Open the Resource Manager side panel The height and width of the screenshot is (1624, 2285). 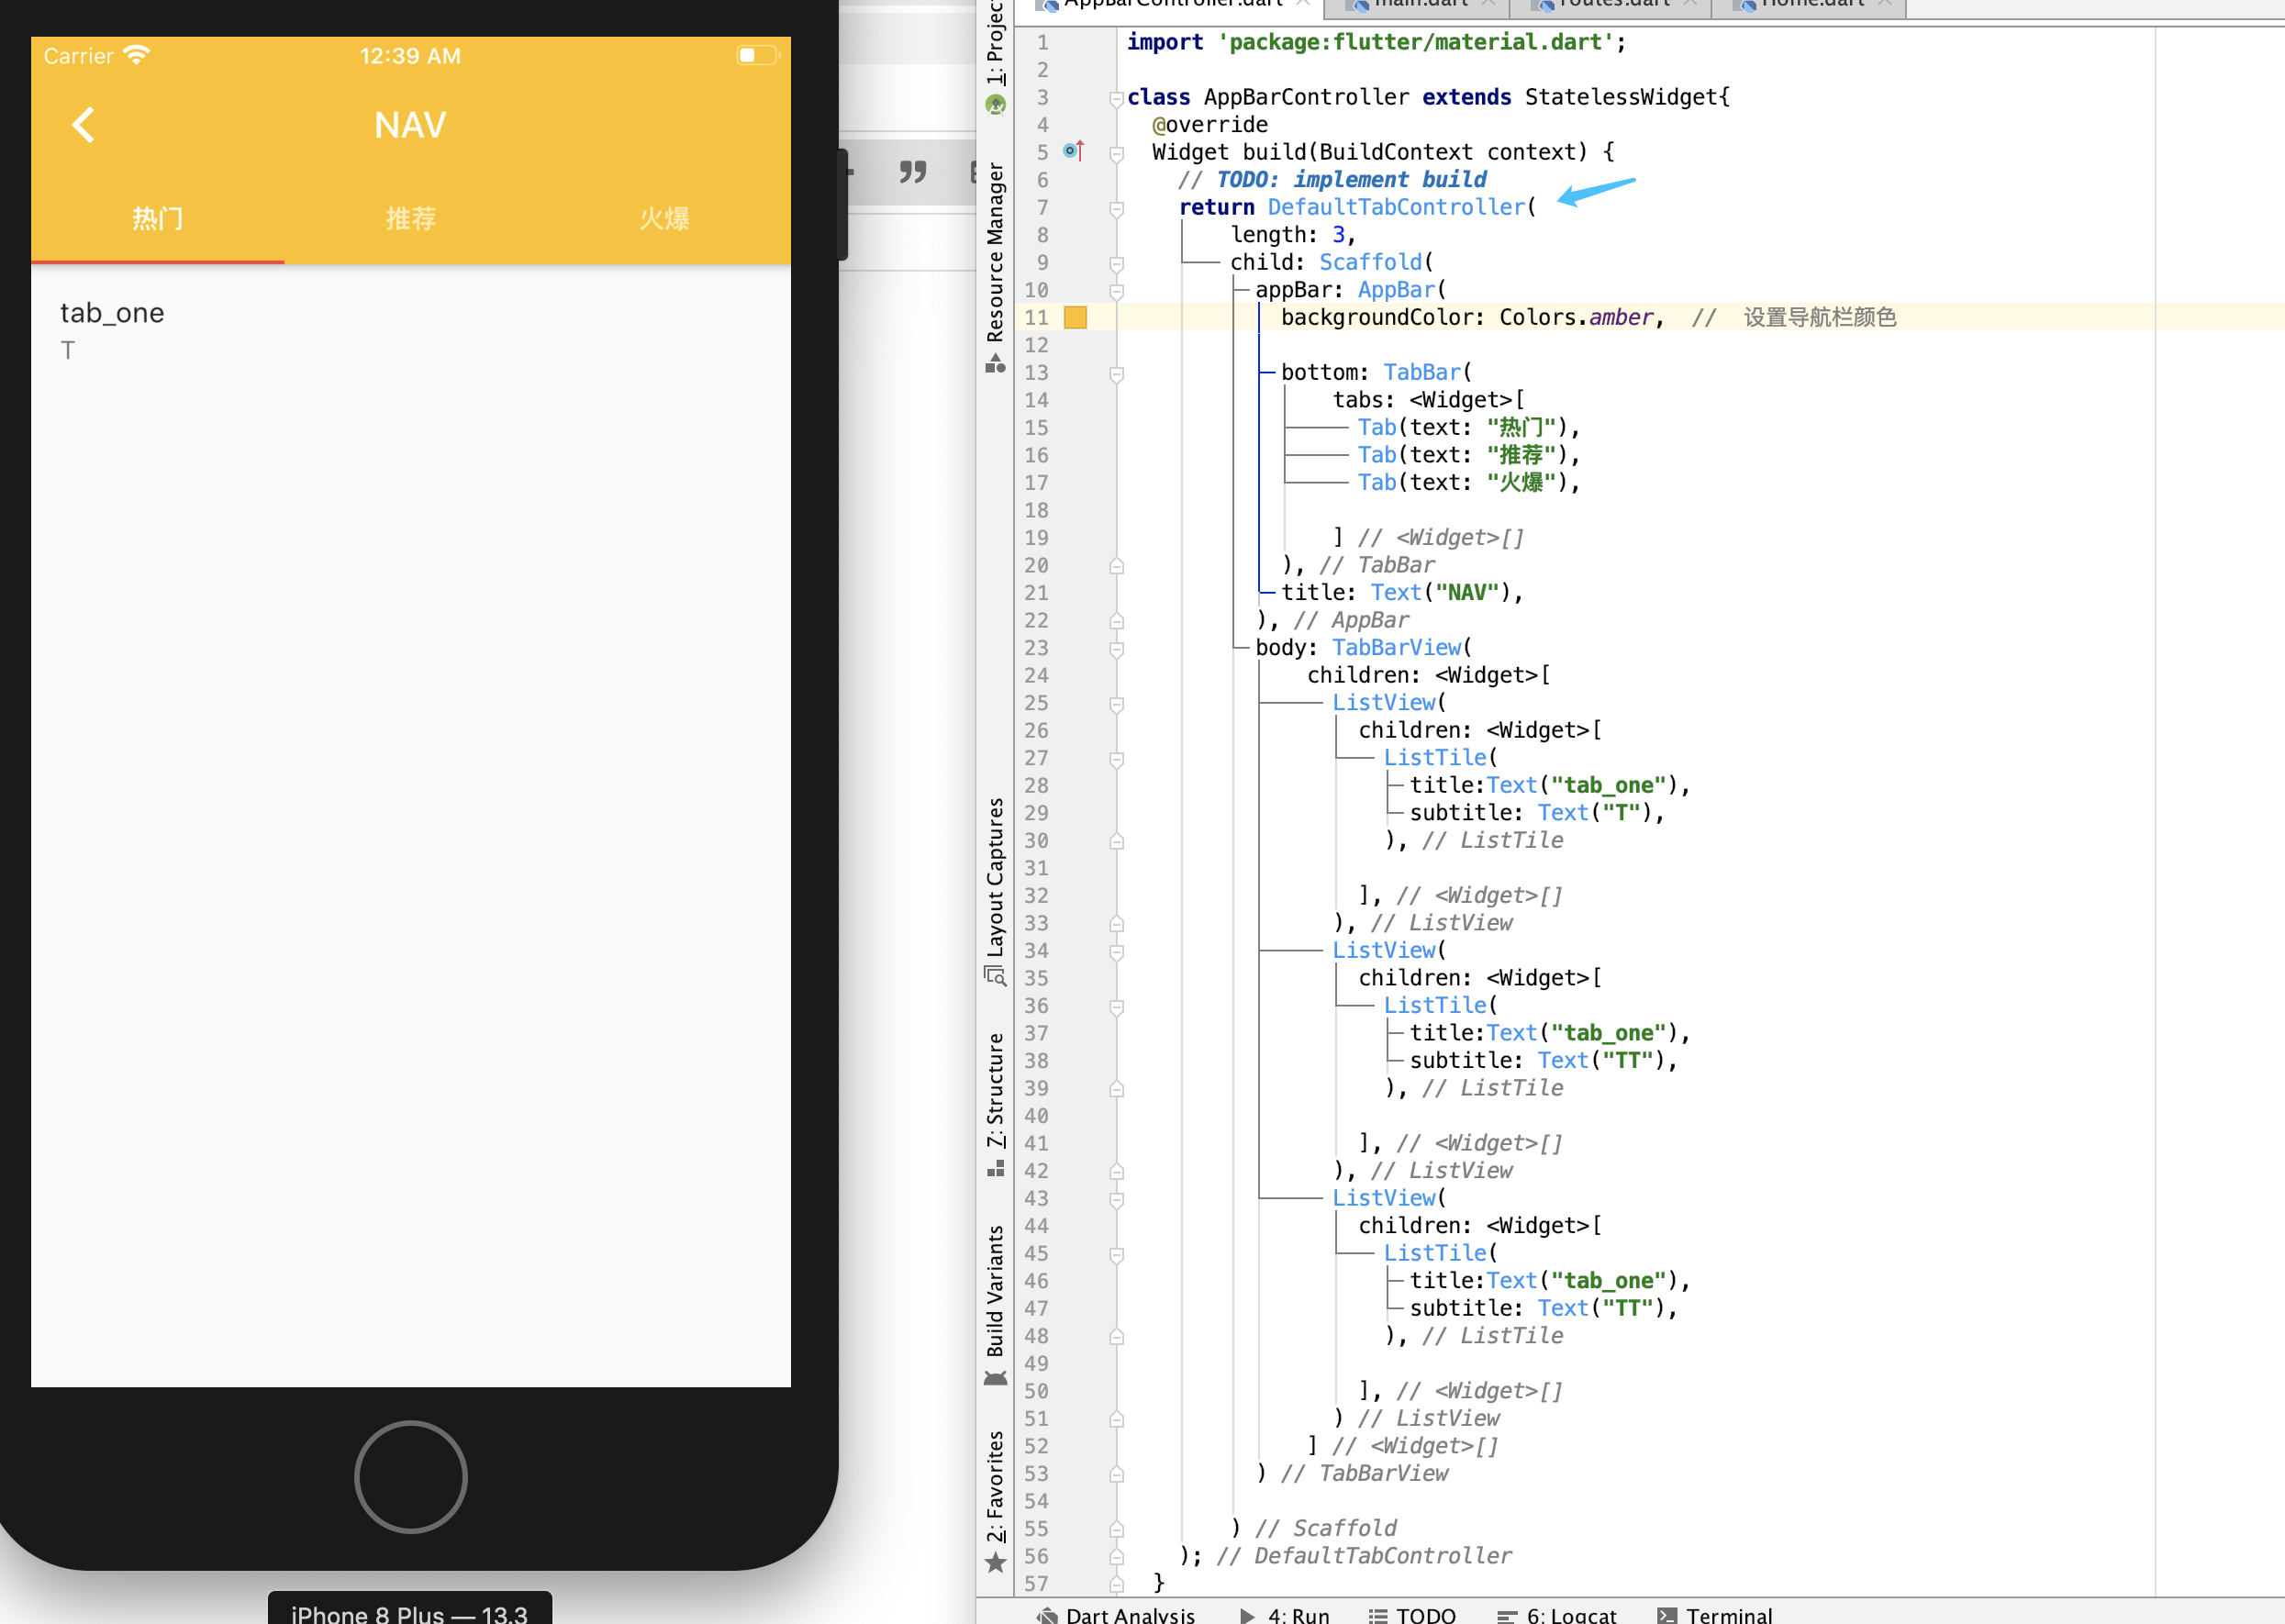(995, 256)
